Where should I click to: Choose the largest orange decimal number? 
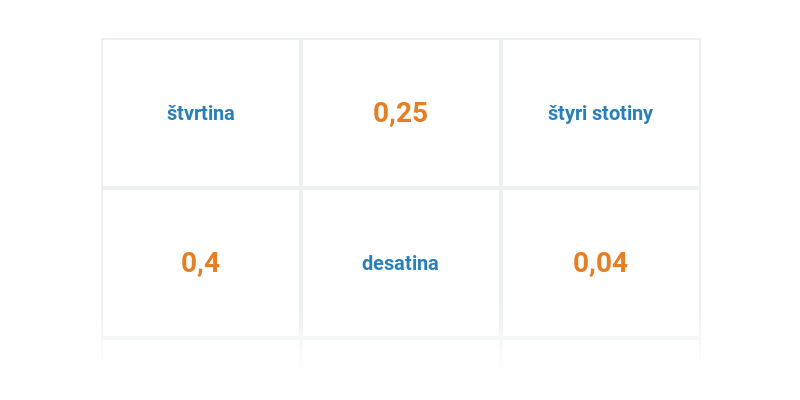coord(201,263)
